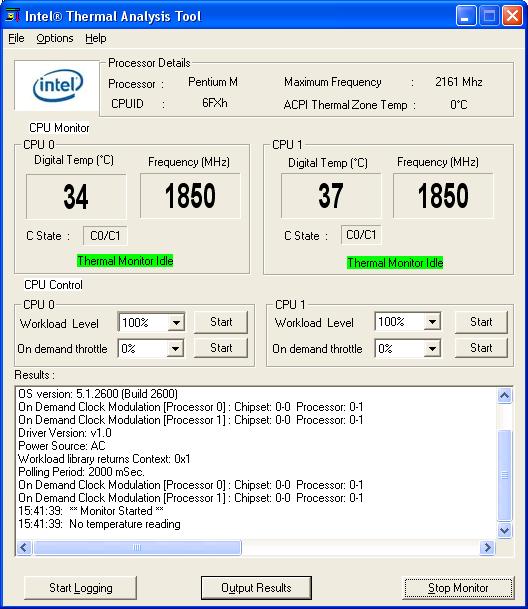Click CPU 0 Thermal Monitor Idle status
Image resolution: width=528 pixels, height=609 pixels.
coord(125,261)
